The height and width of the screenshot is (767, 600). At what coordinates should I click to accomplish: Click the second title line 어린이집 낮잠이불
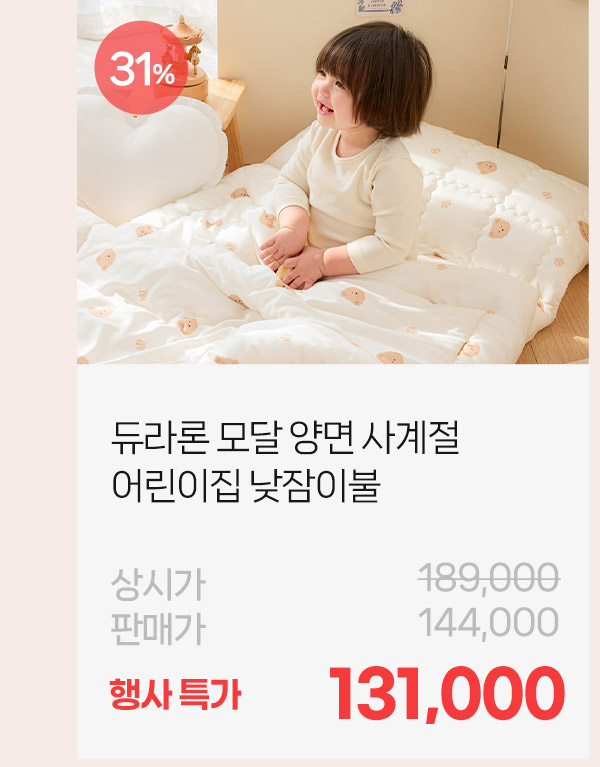[x=246, y=486]
